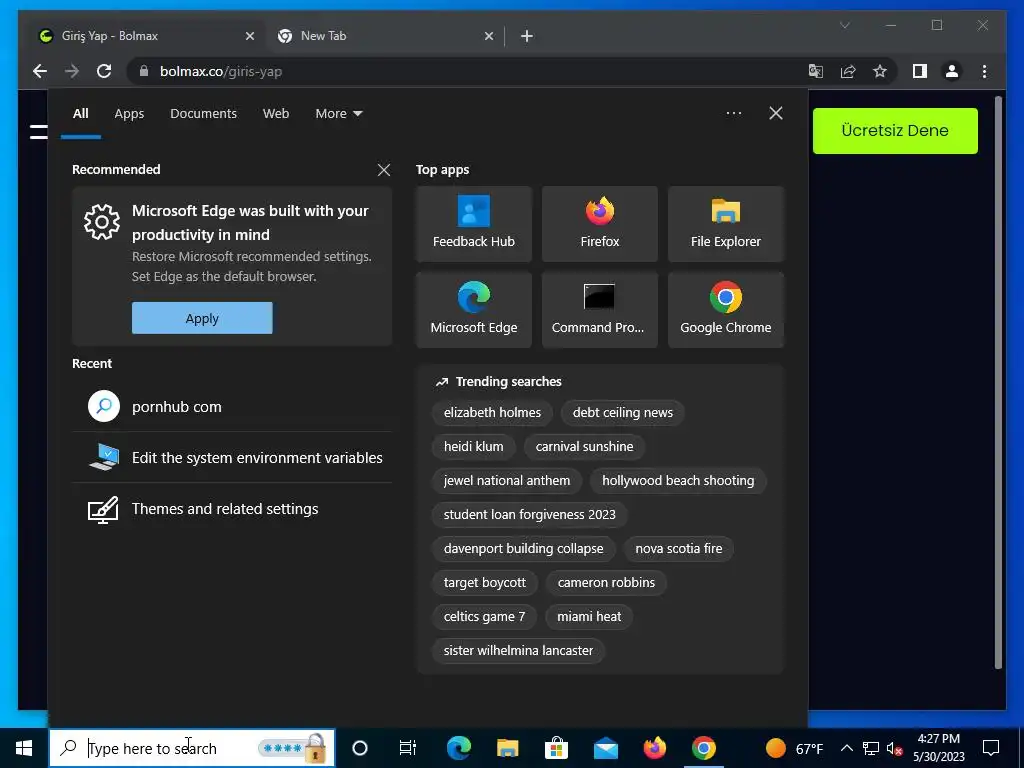Image resolution: width=1024 pixels, height=768 pixels.
Task: Select the cameron robbins chip
Action: click(606, 583)
